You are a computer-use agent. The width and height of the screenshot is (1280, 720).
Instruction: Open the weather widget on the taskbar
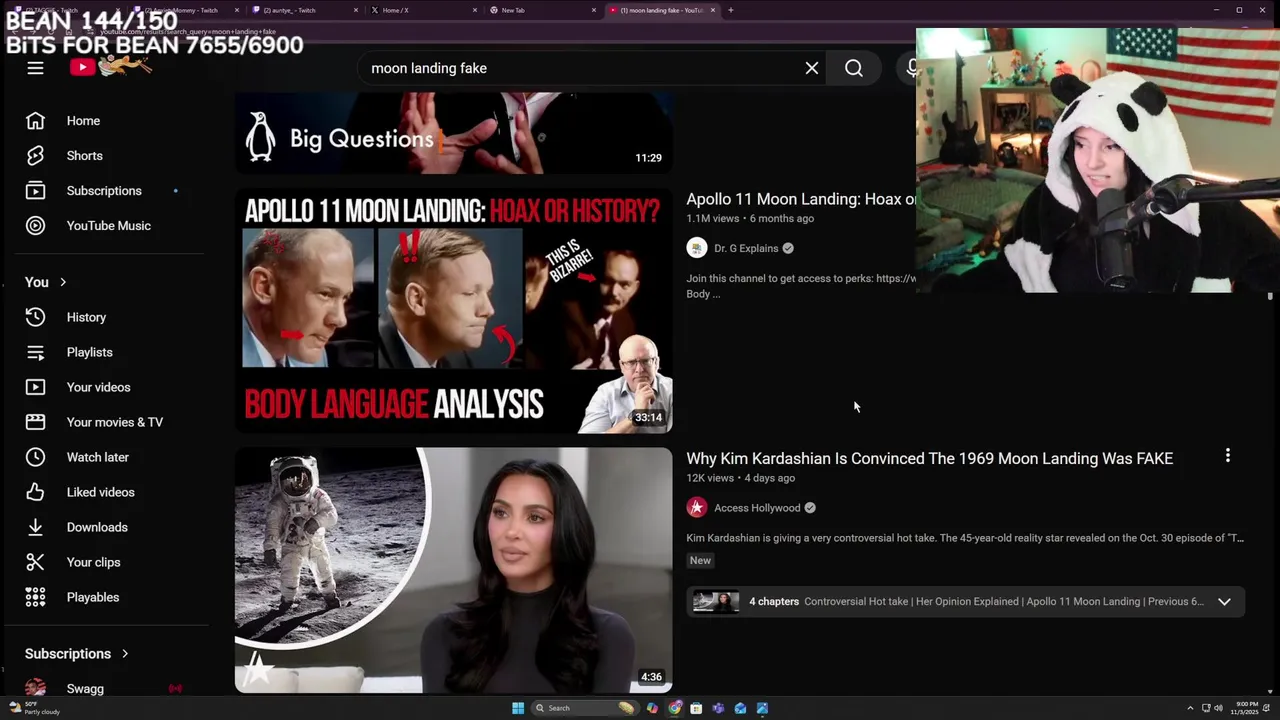[32, 708]
